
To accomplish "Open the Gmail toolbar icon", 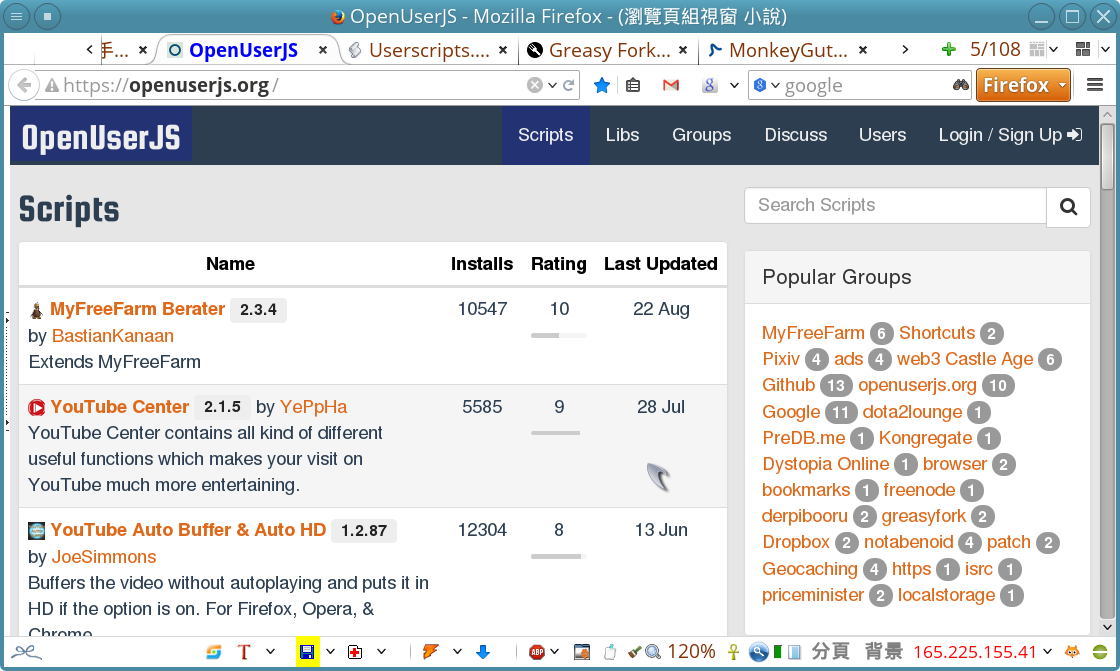I will 671,86.
